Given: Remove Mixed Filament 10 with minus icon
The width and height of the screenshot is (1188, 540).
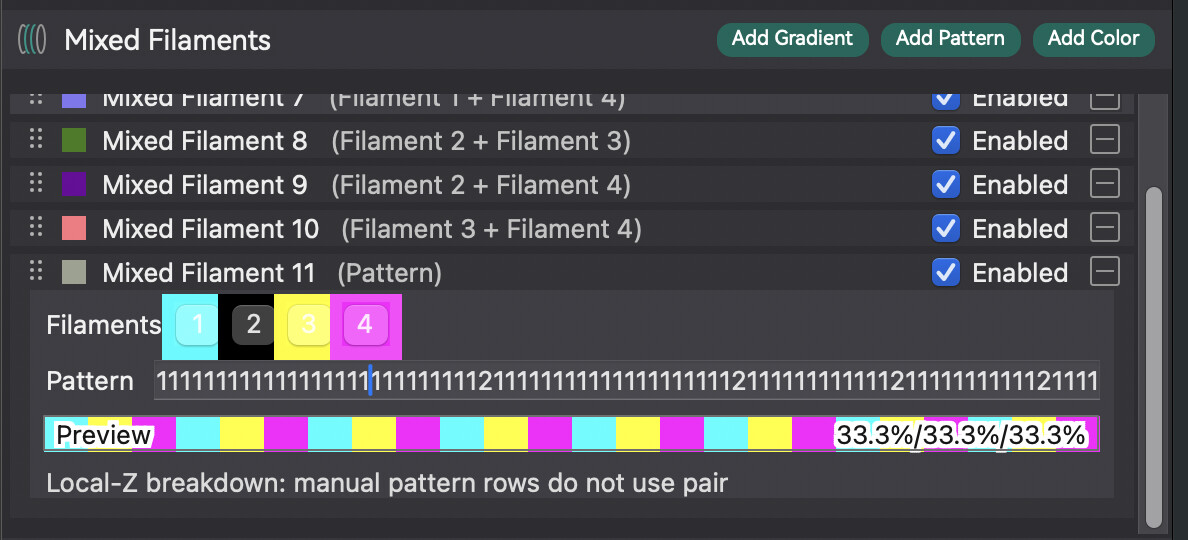Looking at the screenshot, I should (1105, 228).
